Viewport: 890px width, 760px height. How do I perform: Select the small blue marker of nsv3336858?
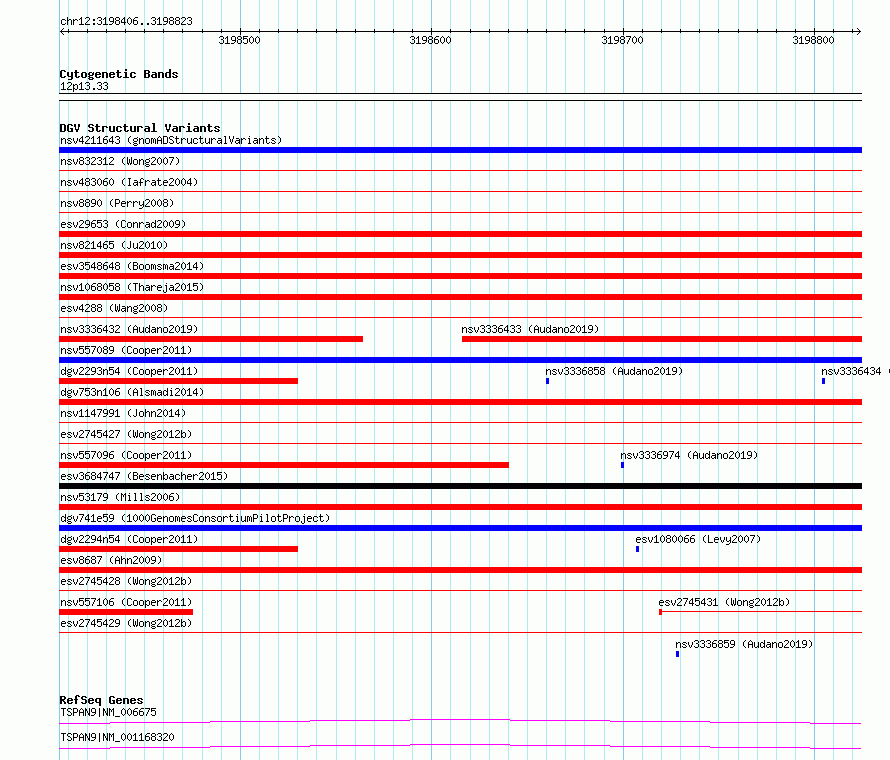click(547, 381)
